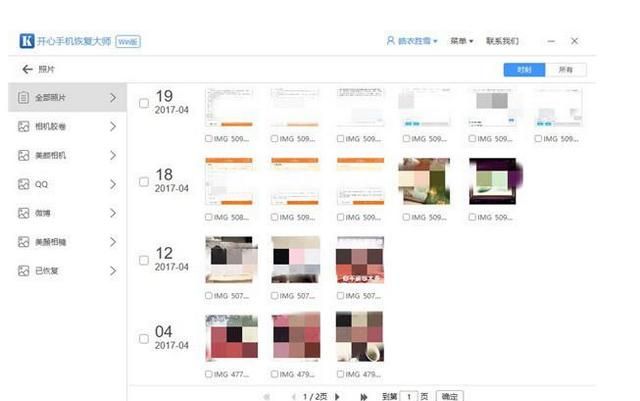Viewport: 640px width, 401px height.
Task: Expand the 已恢复 category chevron
Action: pyautogui.click(x=113, y=271)
